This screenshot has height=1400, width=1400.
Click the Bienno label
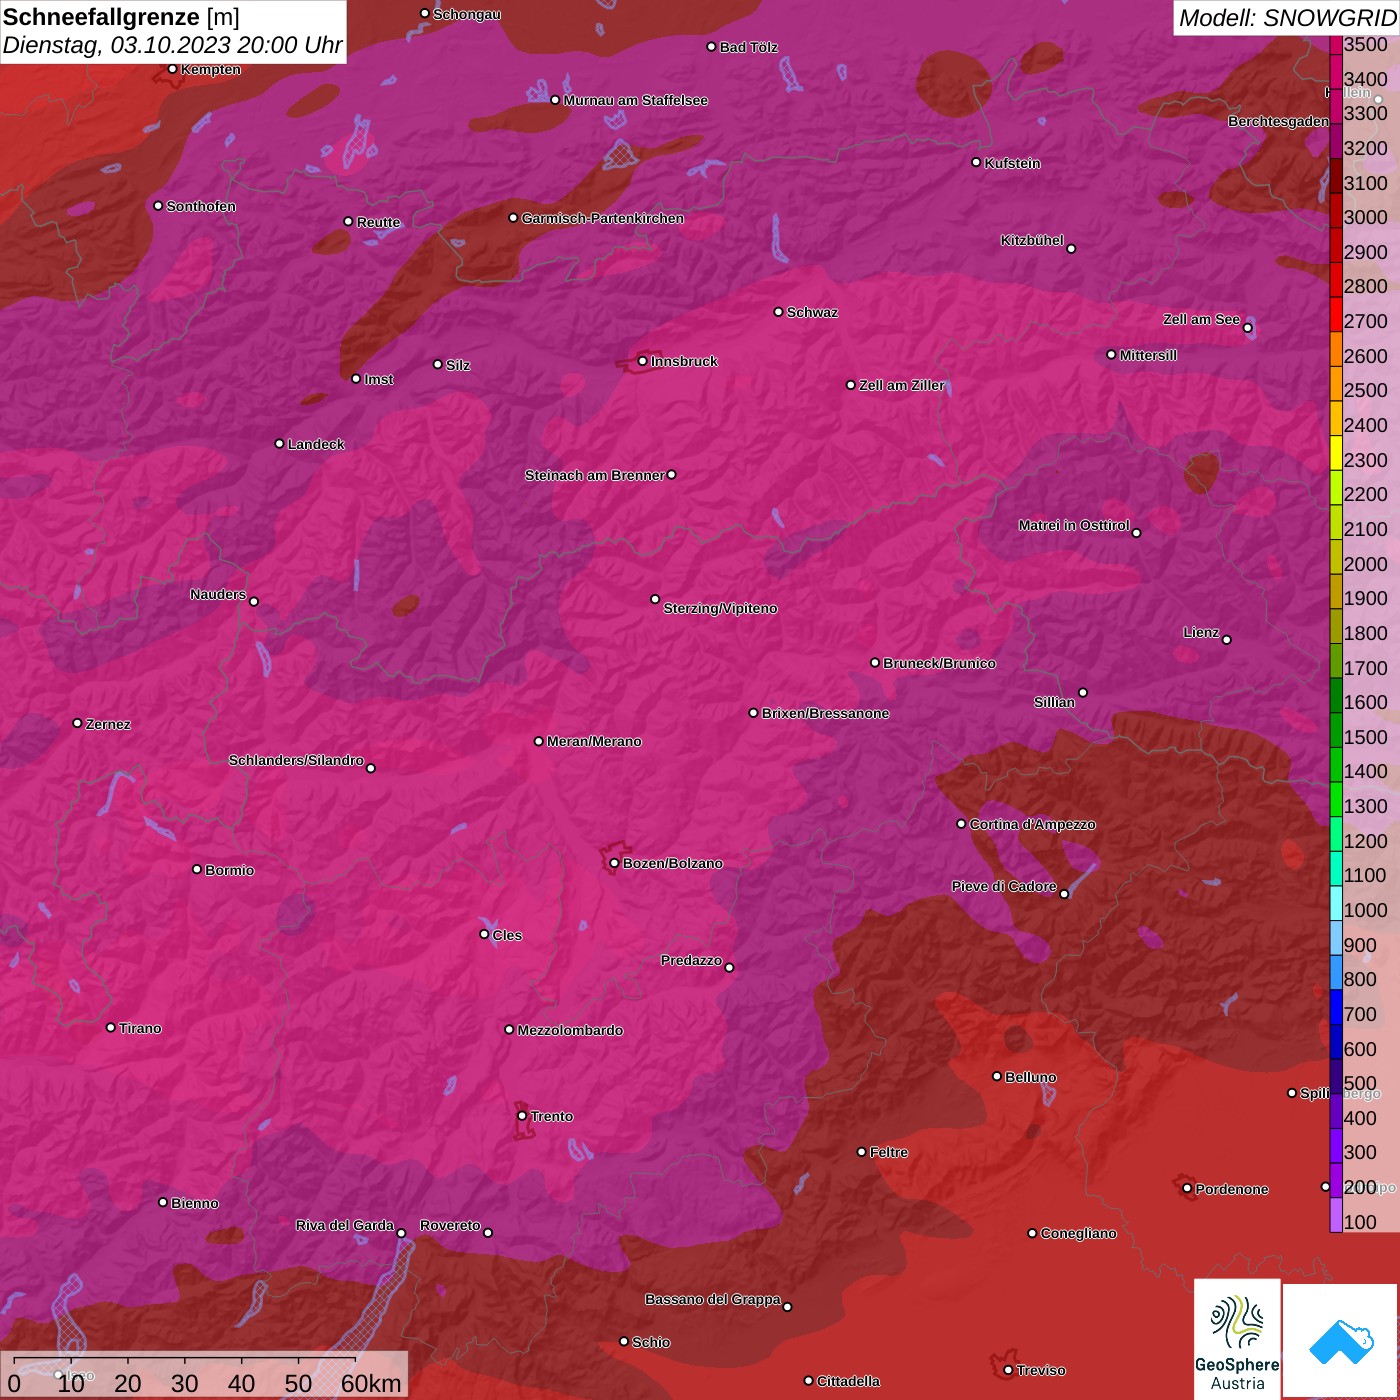click(194, 1203)
